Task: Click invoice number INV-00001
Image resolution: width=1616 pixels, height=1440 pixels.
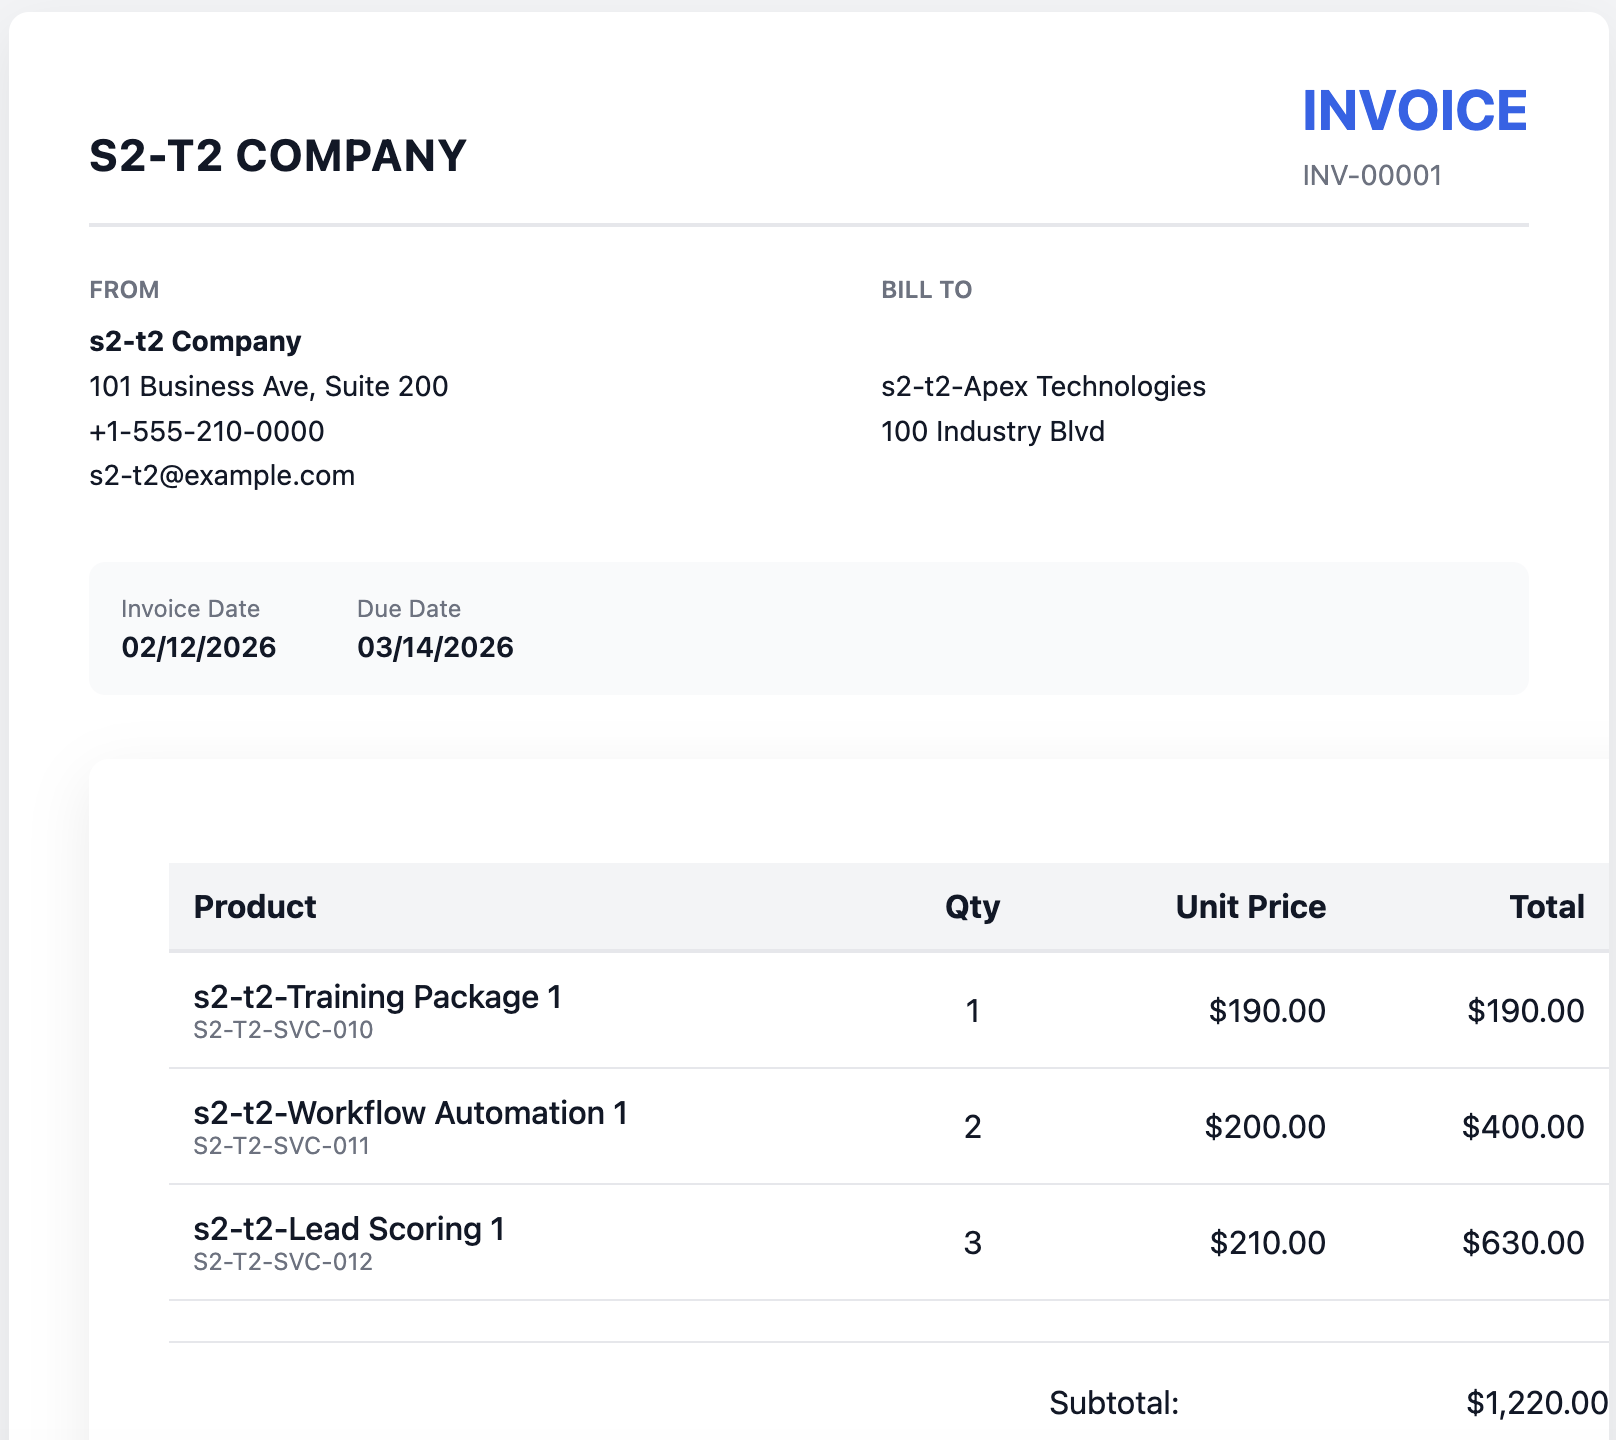Action: click(1371, 176)
